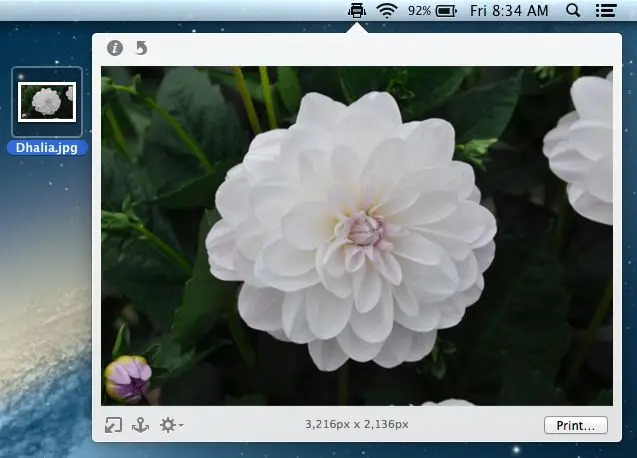Open the gear settings dropdown
This screenshot has height=458, width=637.
coord(171,425)
